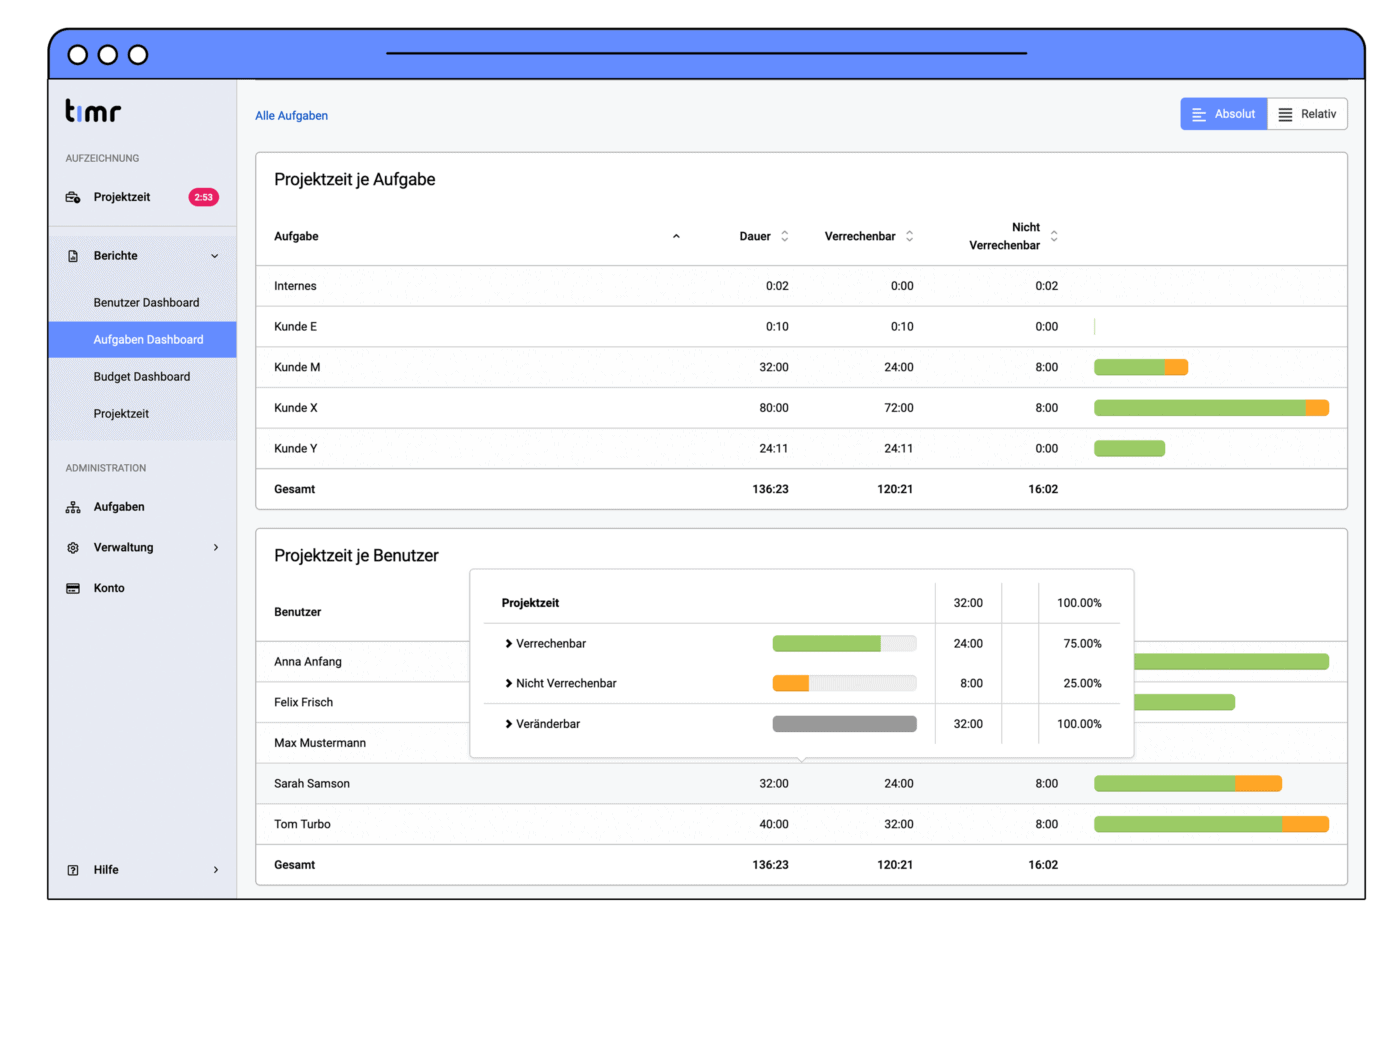Sort by Dauer column arrows

[785, 237]
